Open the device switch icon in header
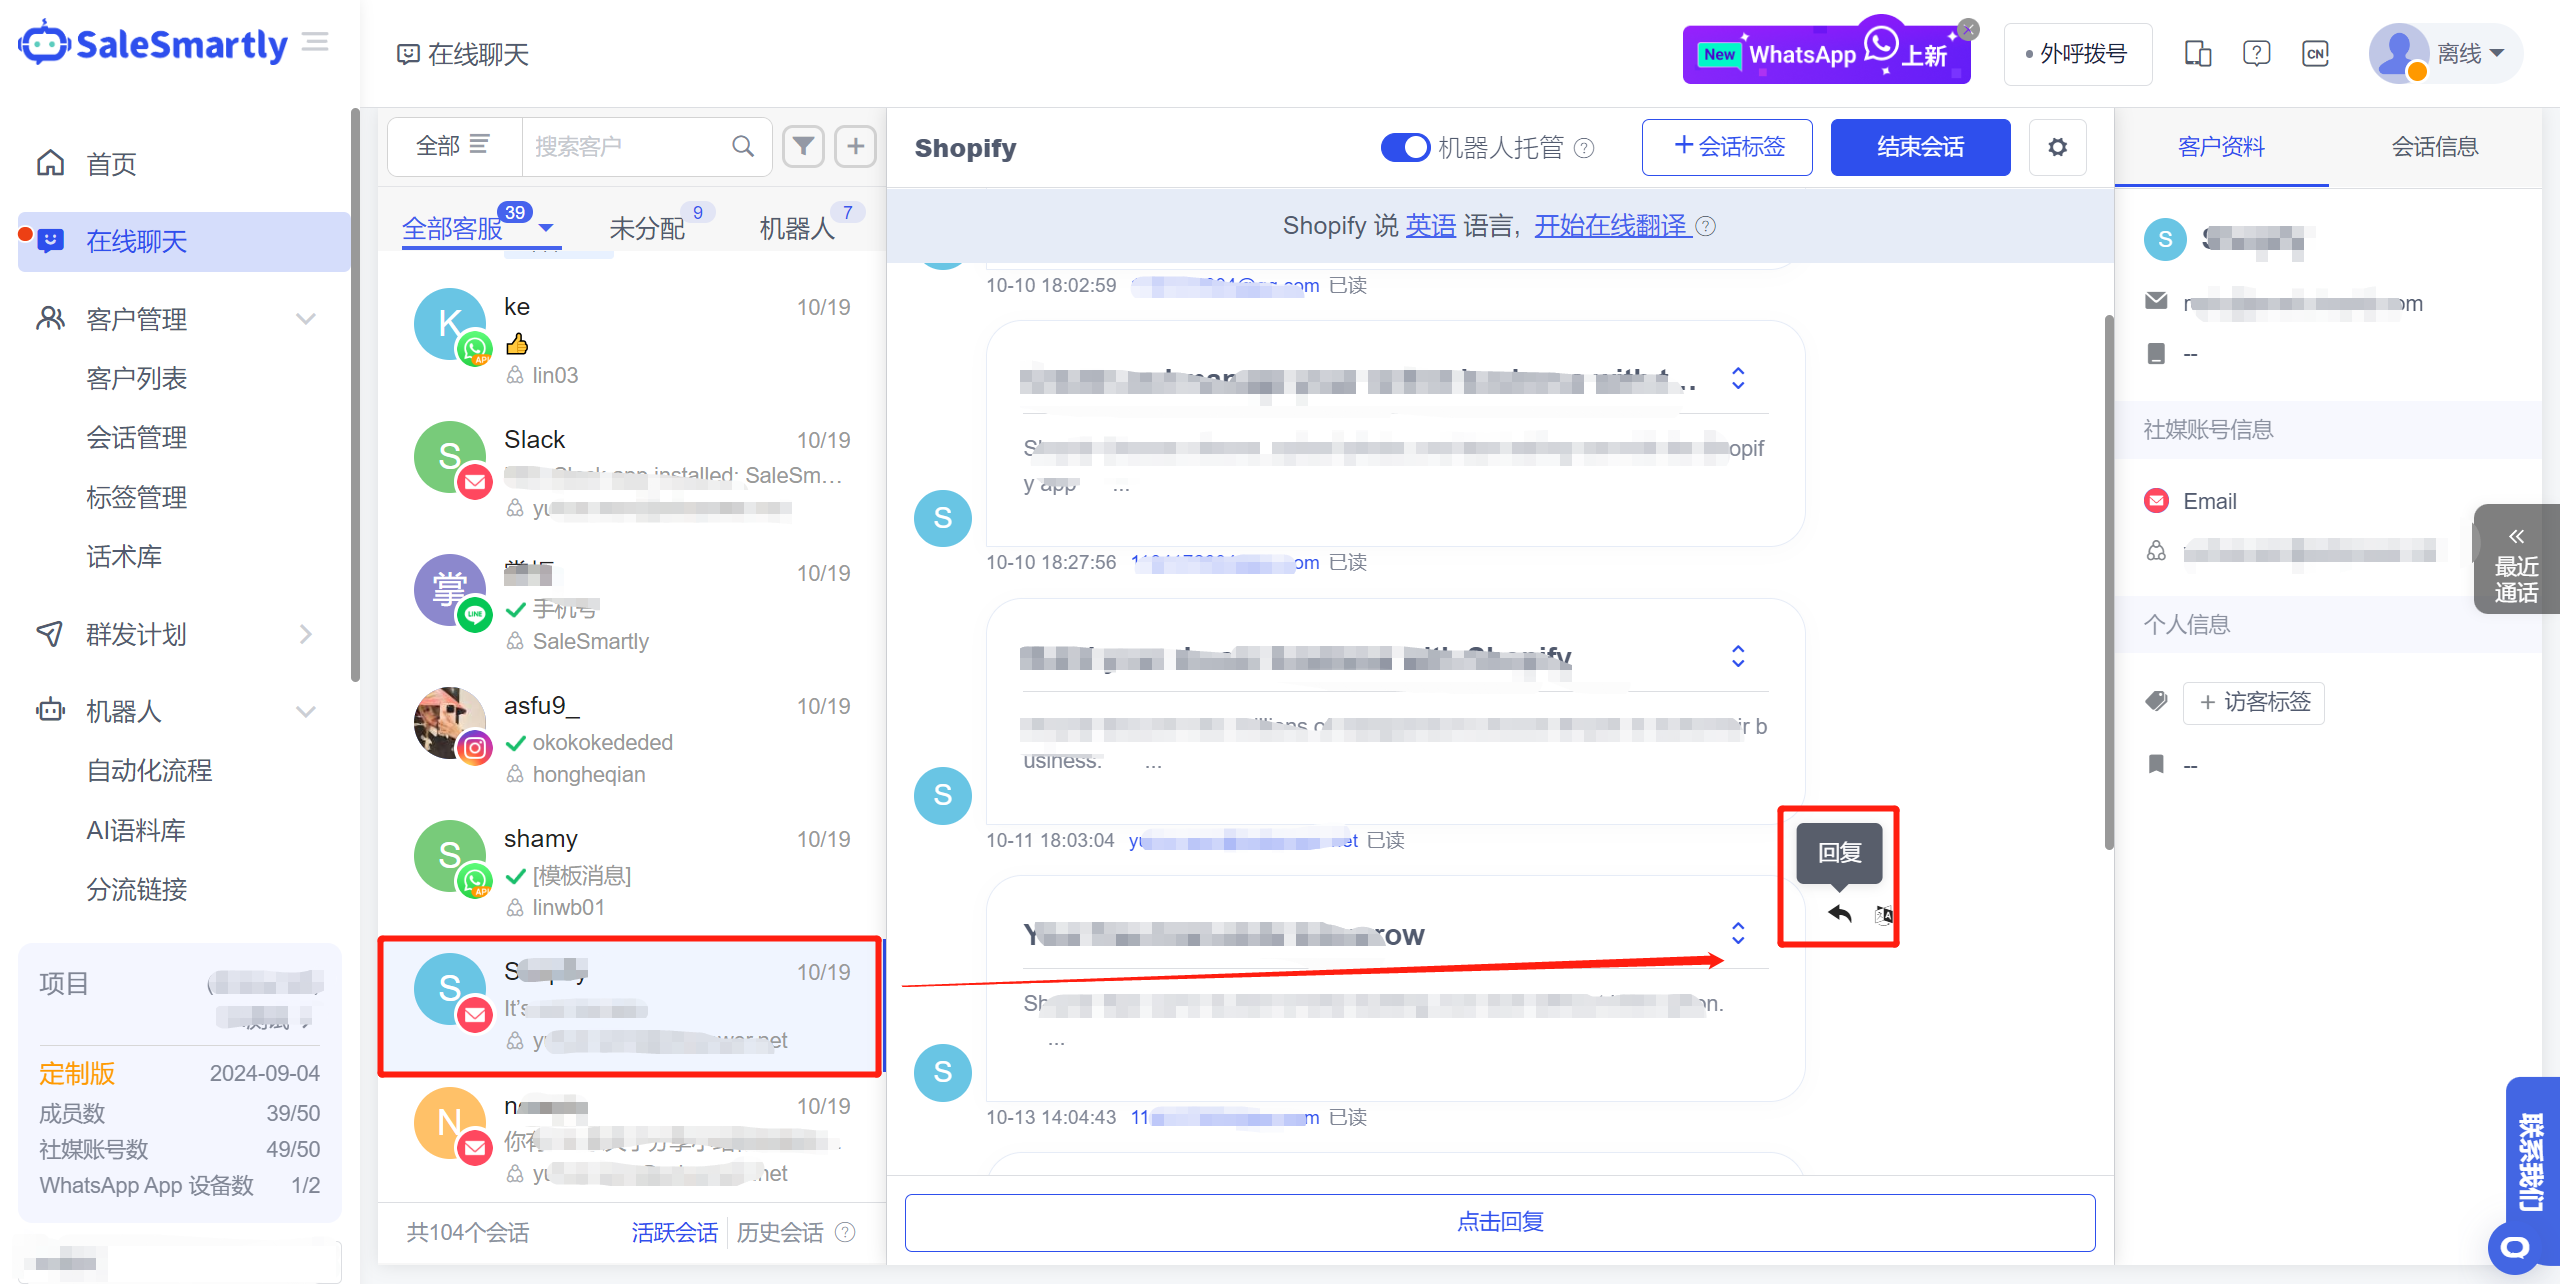Viewport: 2560px width, 1284px height. tap(2197, 53)
